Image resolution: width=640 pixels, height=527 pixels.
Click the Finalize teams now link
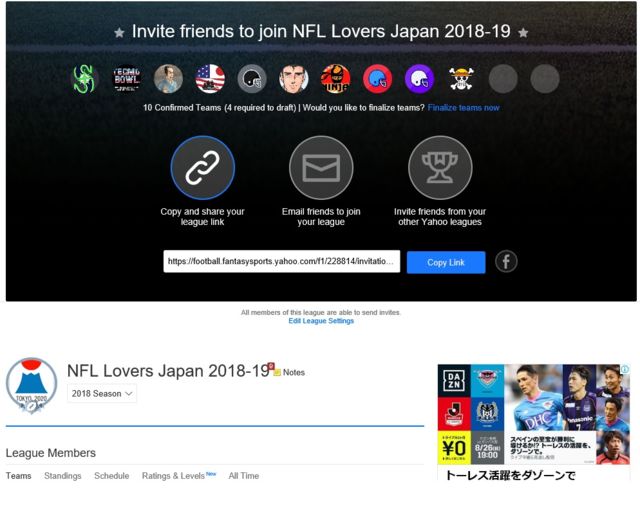tap(463, 108)
